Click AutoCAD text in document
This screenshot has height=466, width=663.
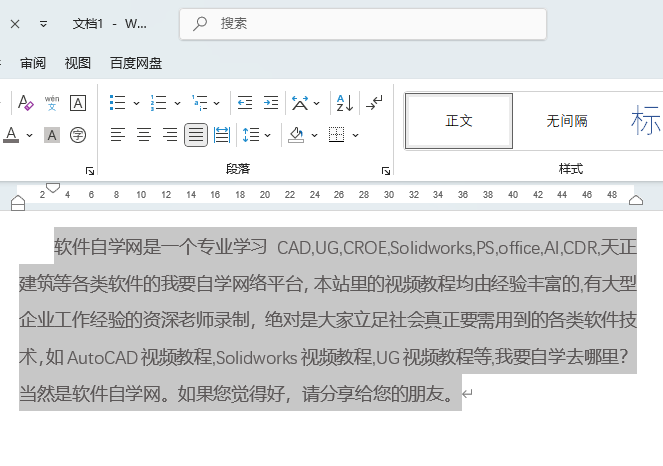102,358
